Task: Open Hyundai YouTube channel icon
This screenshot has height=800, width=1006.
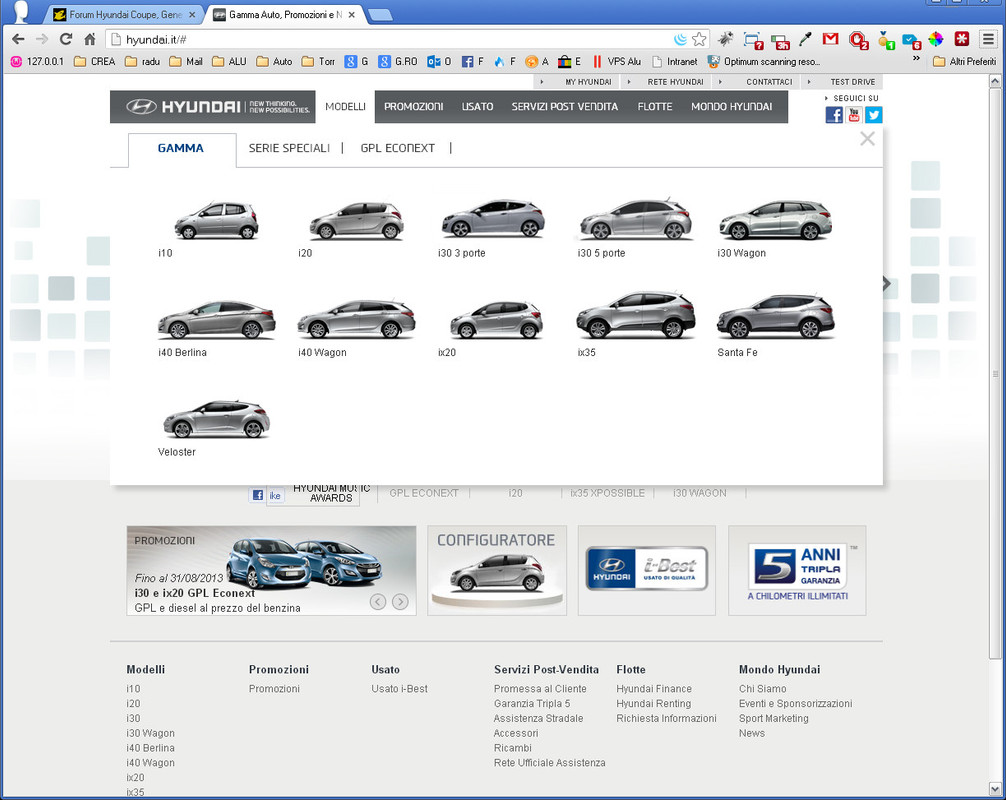Action: coord(854,115)
